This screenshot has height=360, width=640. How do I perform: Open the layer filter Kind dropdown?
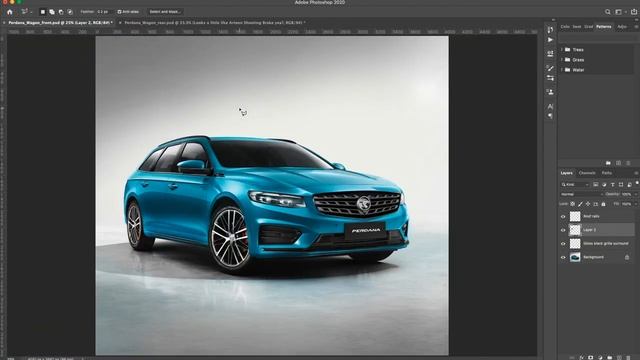point(575,185)
